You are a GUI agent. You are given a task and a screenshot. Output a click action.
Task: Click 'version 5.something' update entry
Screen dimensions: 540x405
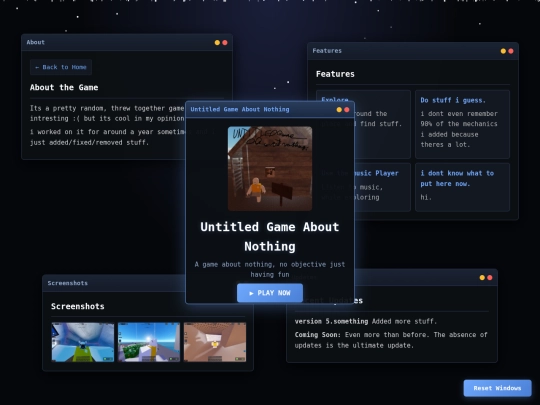(x=365, y=321)
